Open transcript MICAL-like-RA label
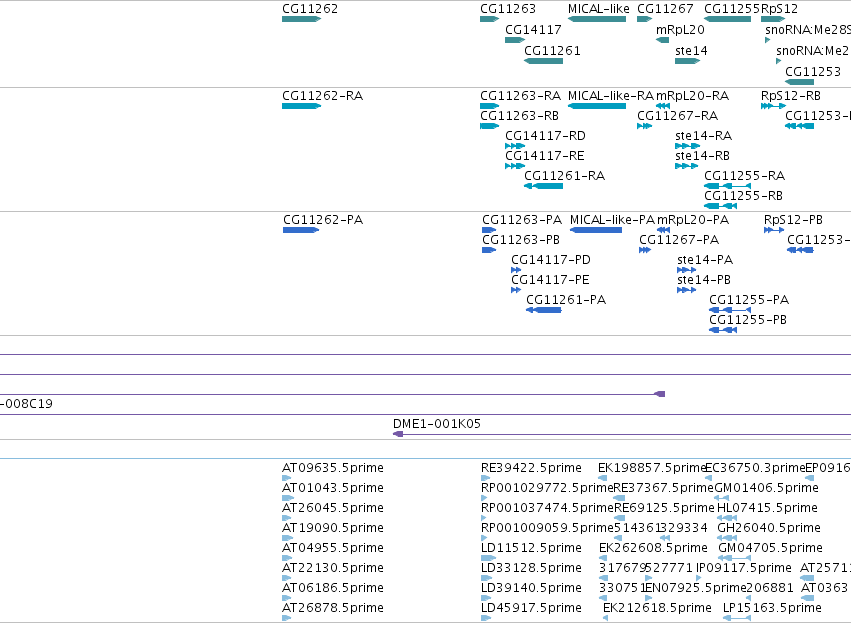851x623 pixels. 611,96
